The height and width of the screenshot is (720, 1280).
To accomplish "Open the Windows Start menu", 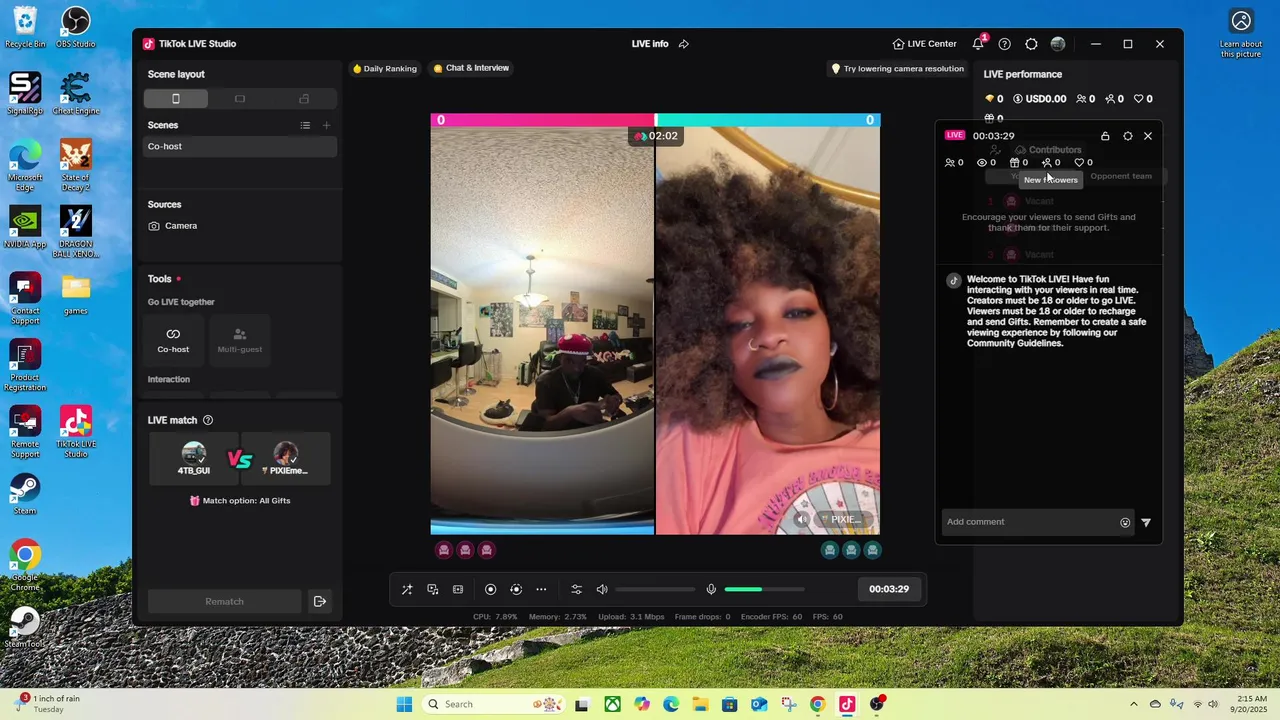I will [404, 704].
